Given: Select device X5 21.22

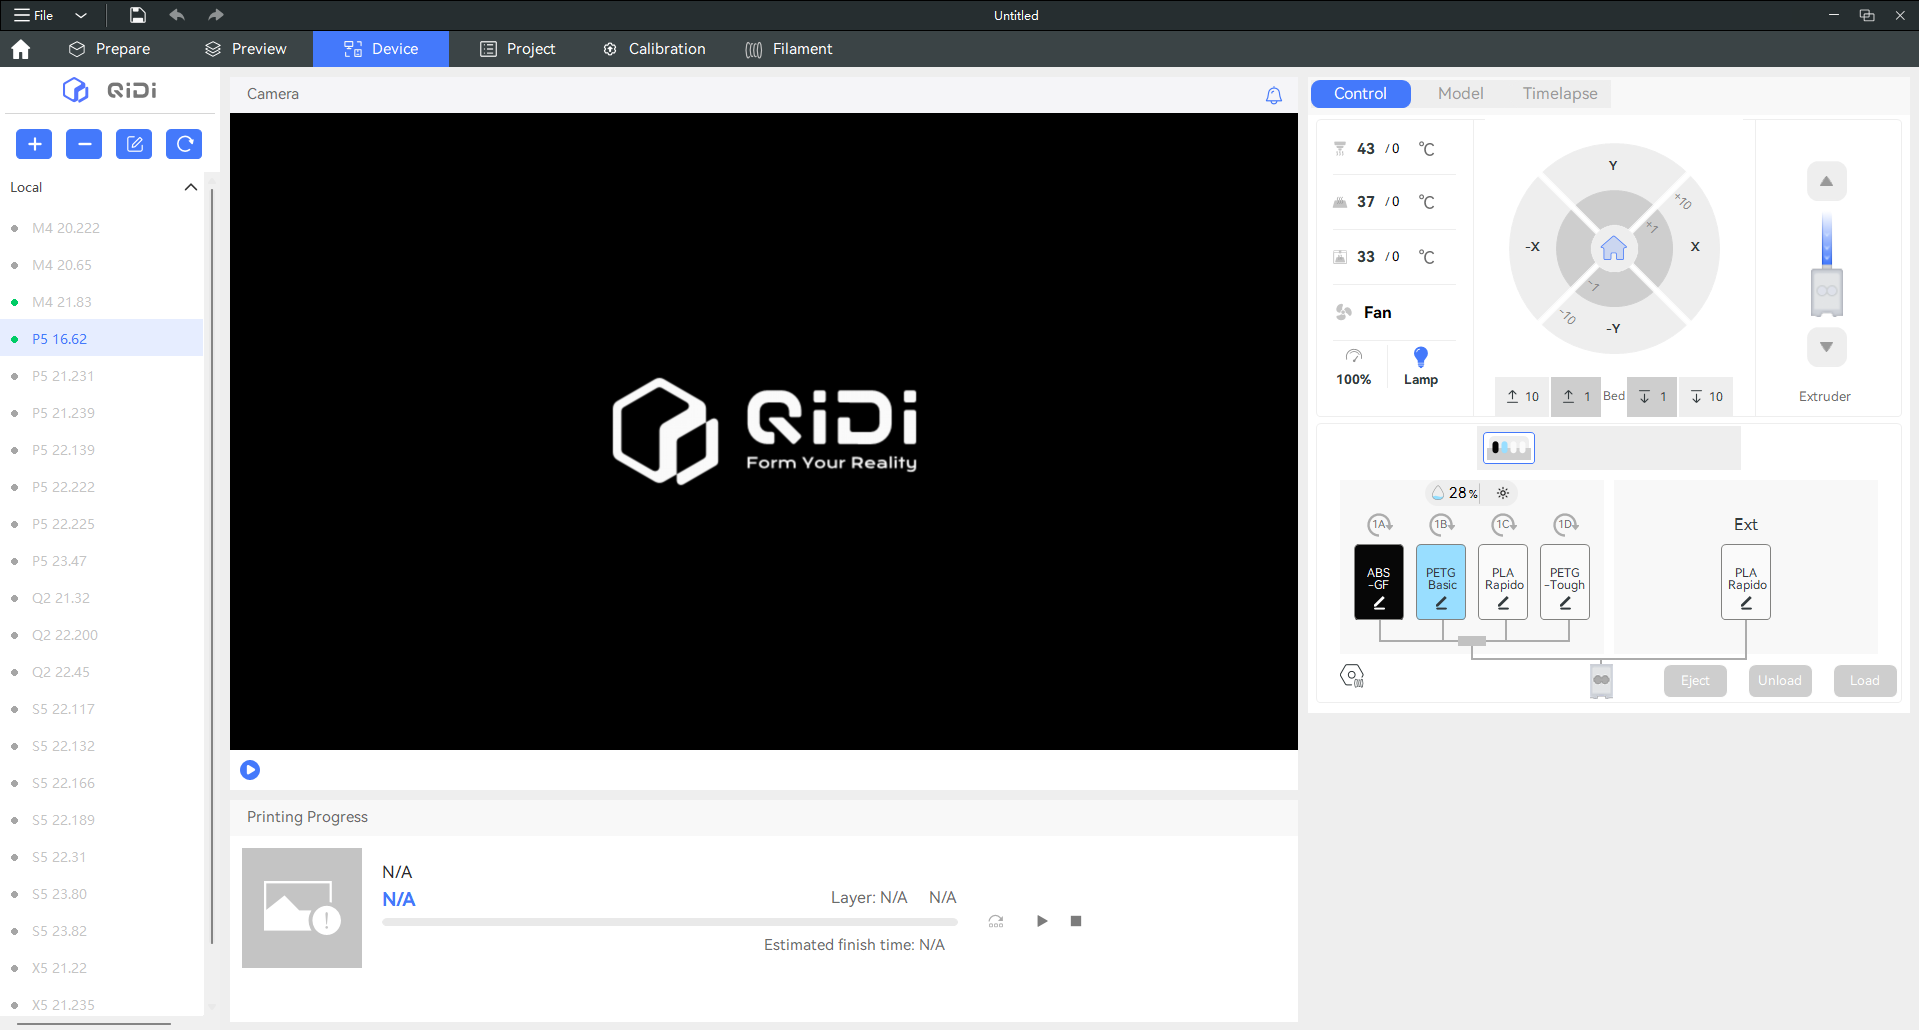Looking at the screenshot, I should pos(102,968).
